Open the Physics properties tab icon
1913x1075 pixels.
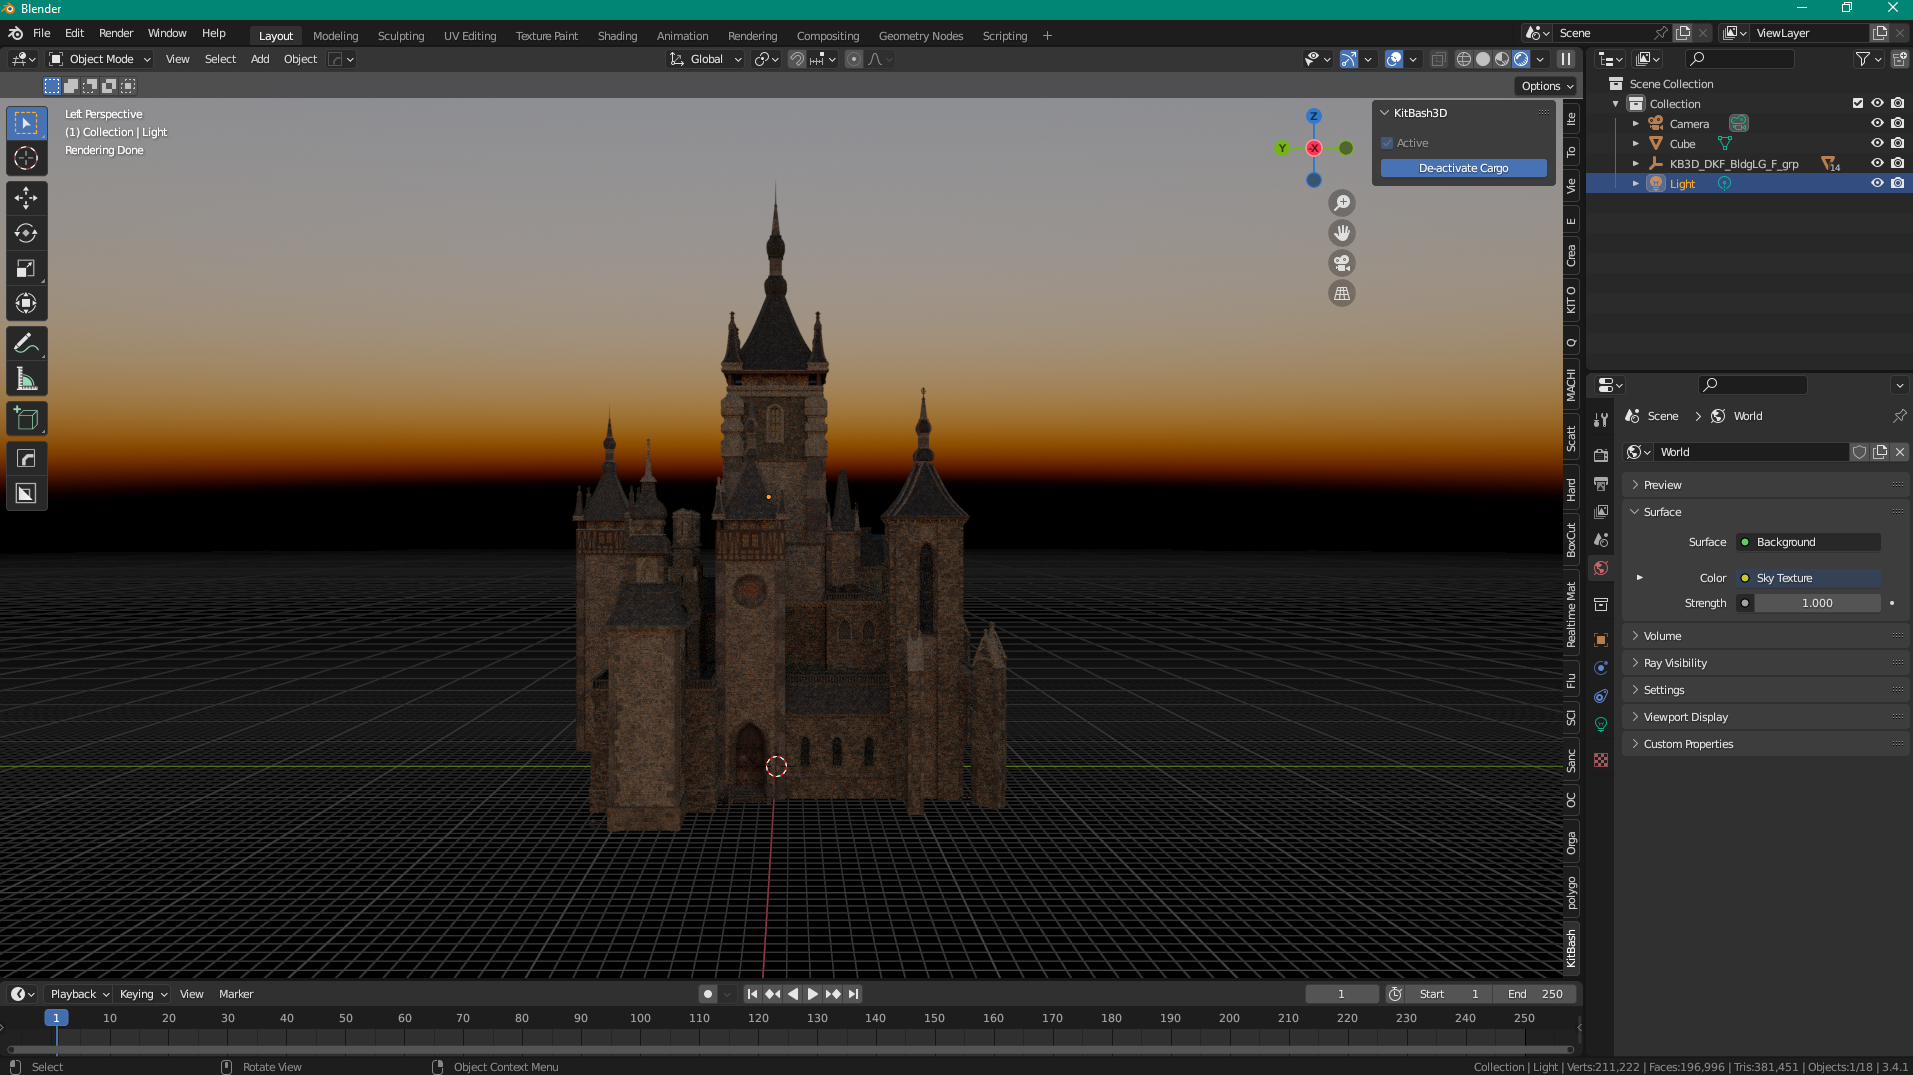(1601, 668)
